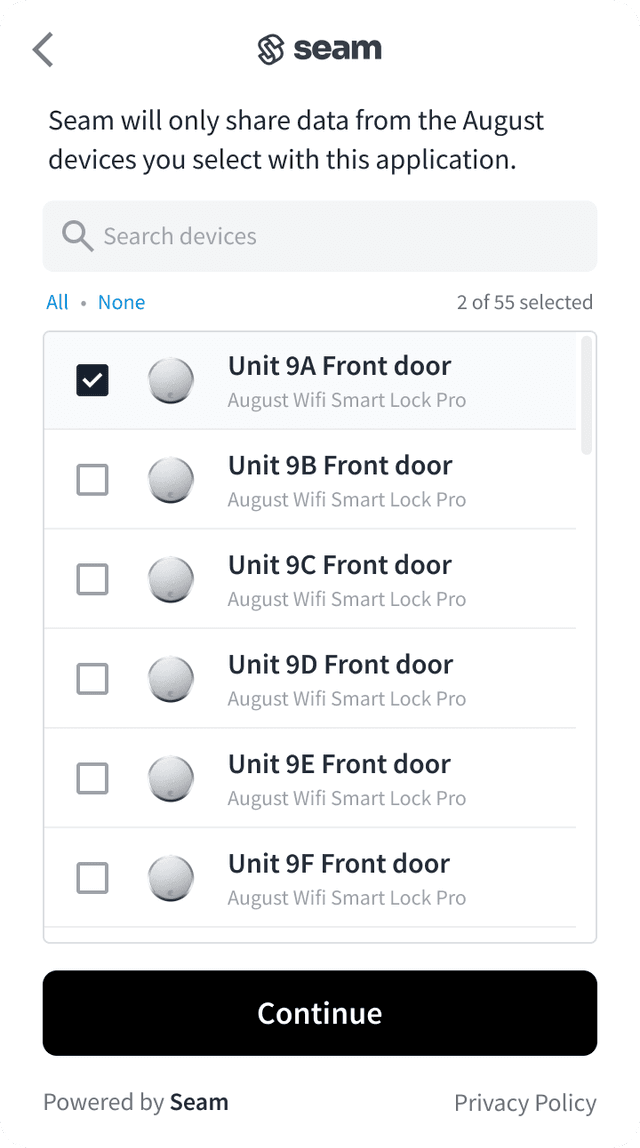Select All devices link
This screenshot has width=640, height=1148.
pos(57,302)
